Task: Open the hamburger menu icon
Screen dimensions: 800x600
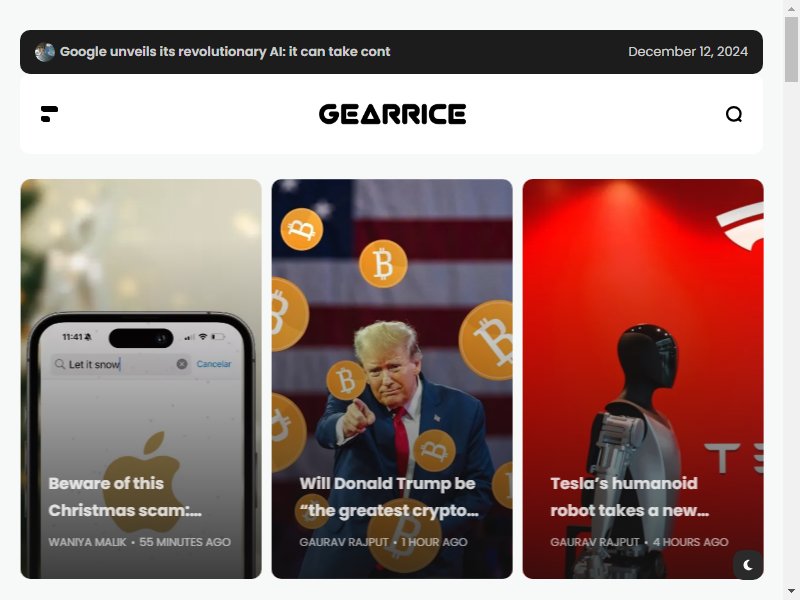Action: click(49, 114)
